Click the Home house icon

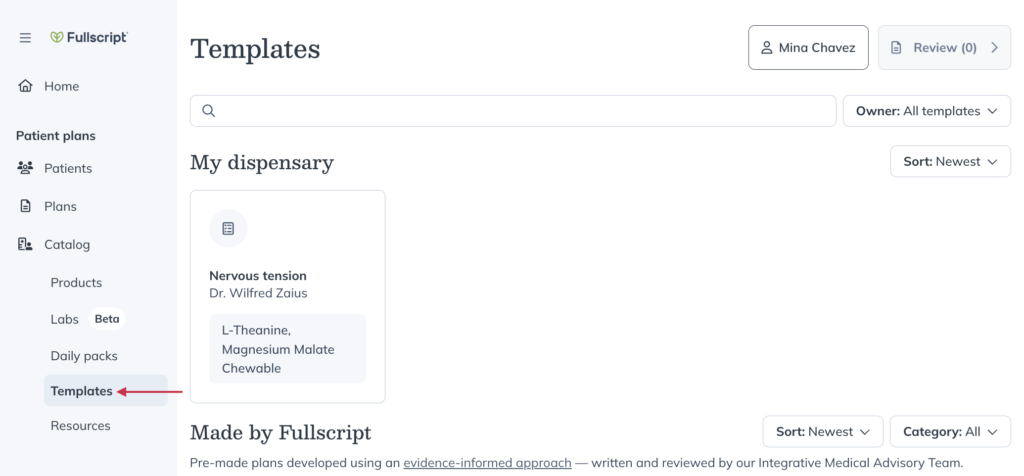25,86
